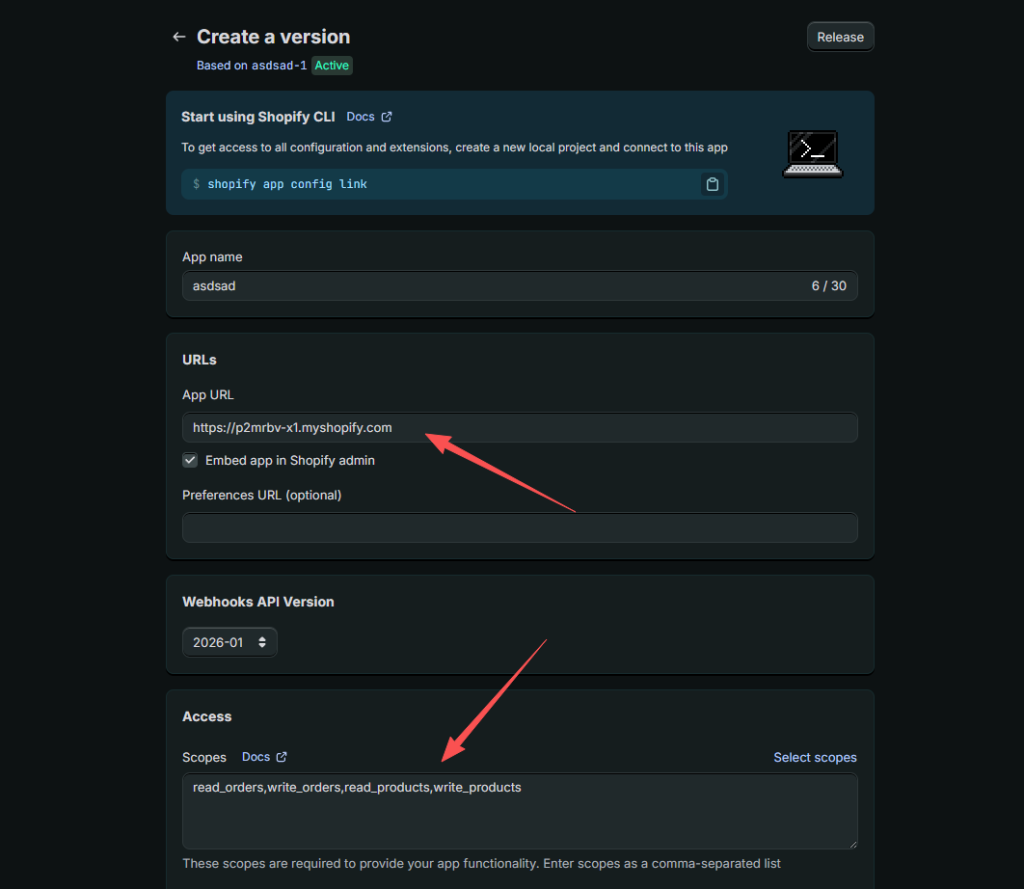This screenshot has width=1024, height=889.
Task: Click the back arrow beside Create a version
Action: click(x=179, y=37)
